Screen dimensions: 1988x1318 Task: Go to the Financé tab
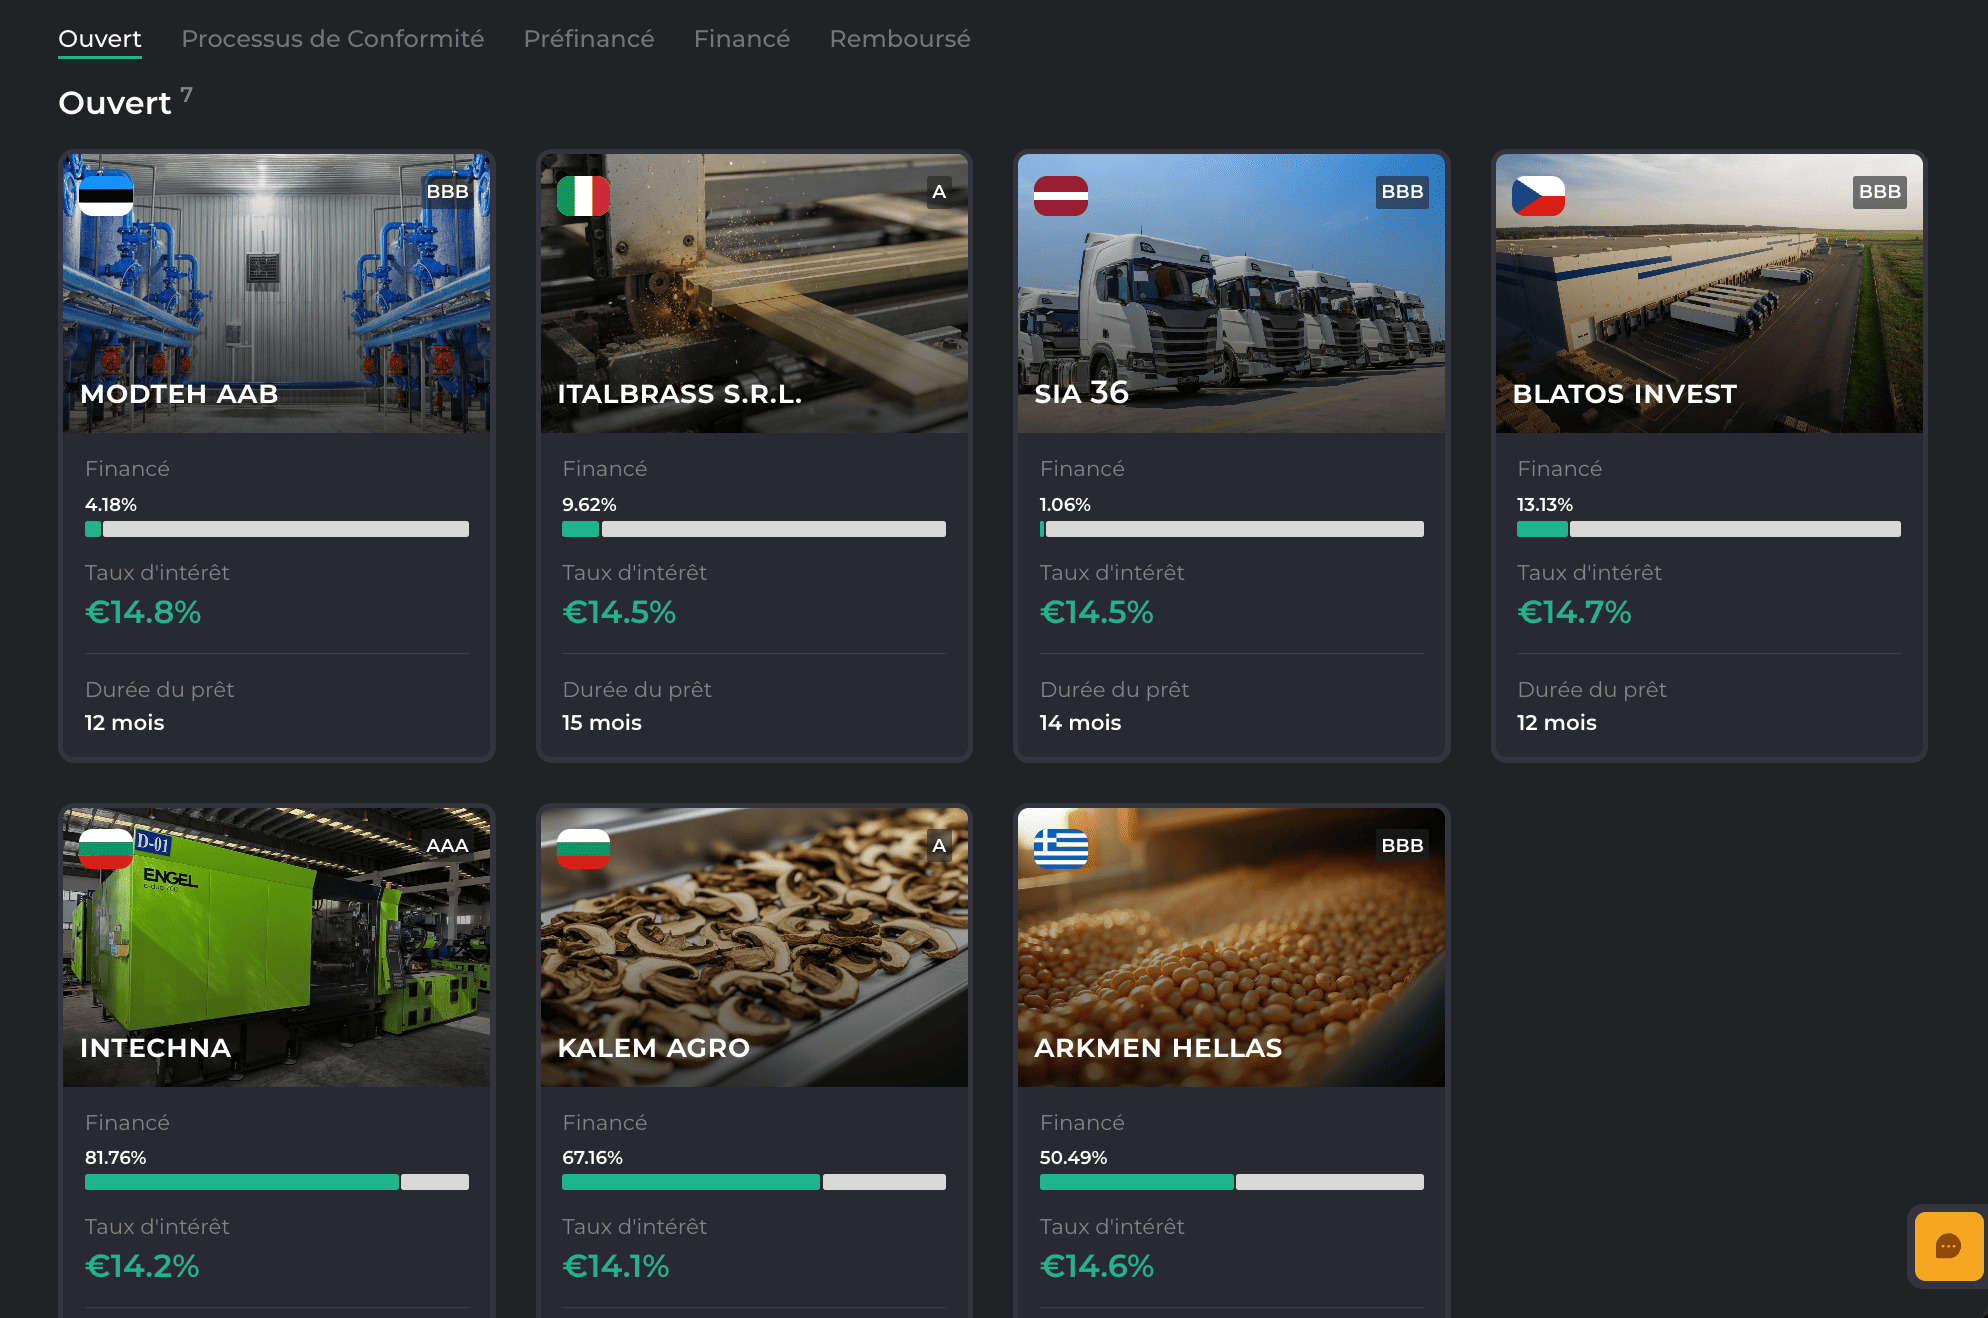(742, 39)
